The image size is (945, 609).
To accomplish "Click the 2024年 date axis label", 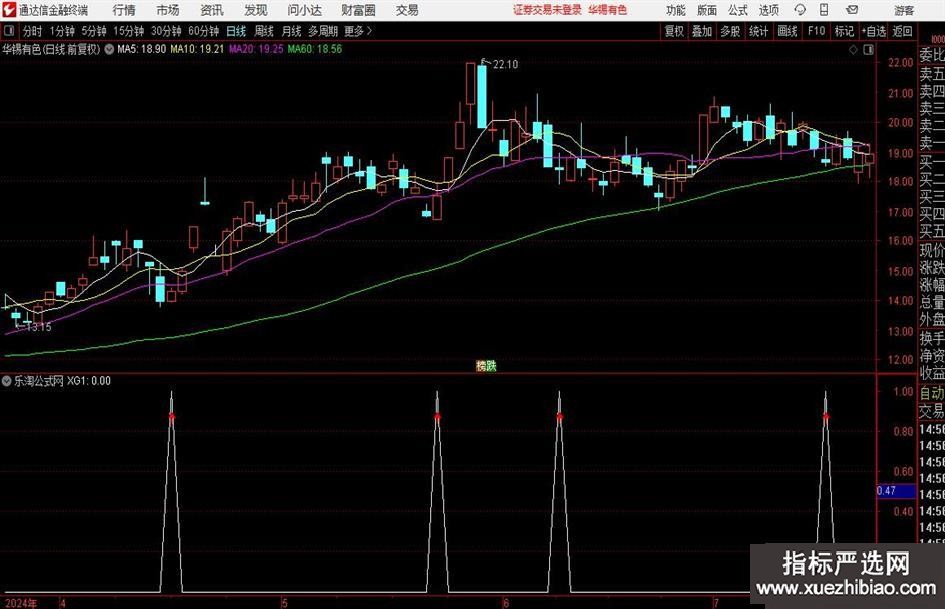I will click(20, 603).
